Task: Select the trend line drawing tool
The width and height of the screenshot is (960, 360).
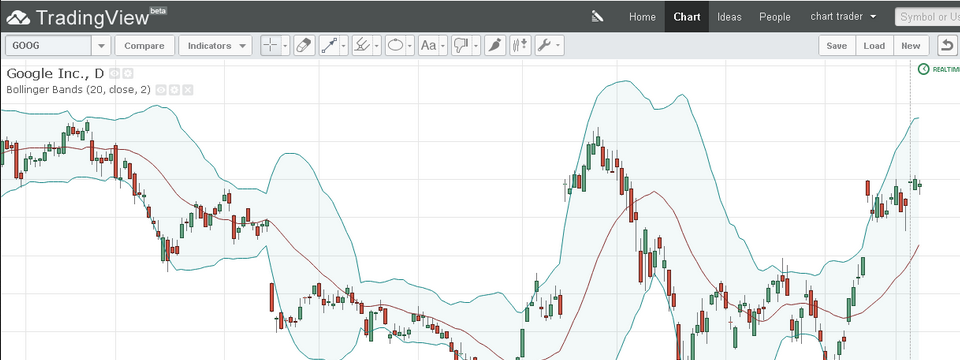Action: (329, 46)
